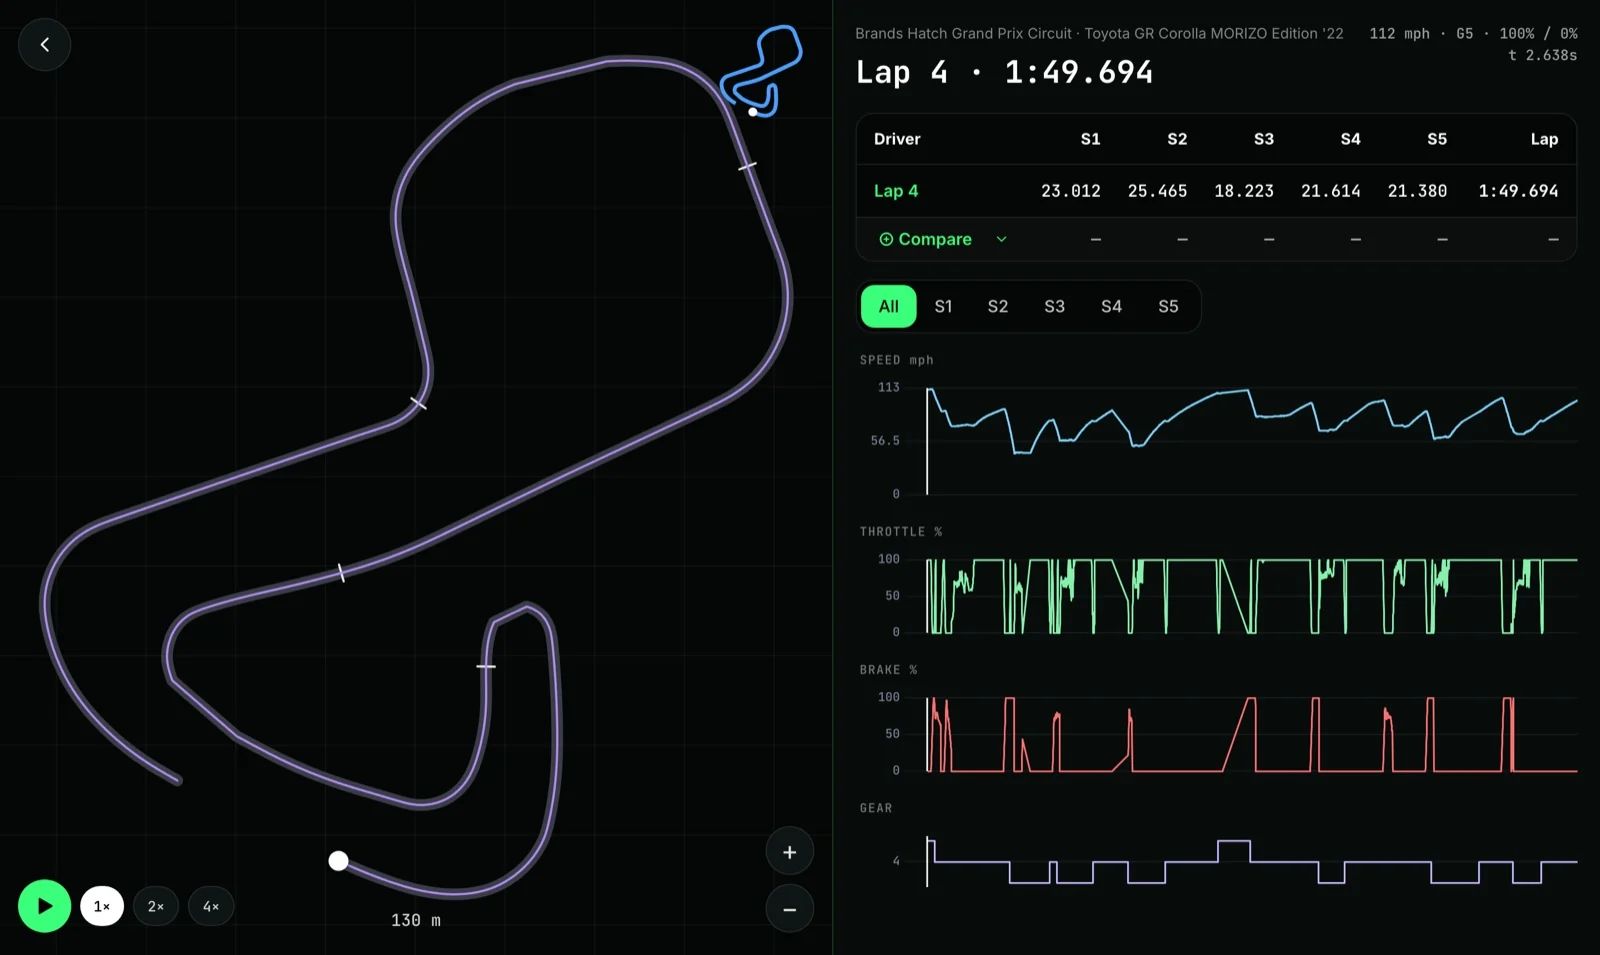Zoom out of the track map
Viewport: 1600px width, 955px height.
(790, 909)
